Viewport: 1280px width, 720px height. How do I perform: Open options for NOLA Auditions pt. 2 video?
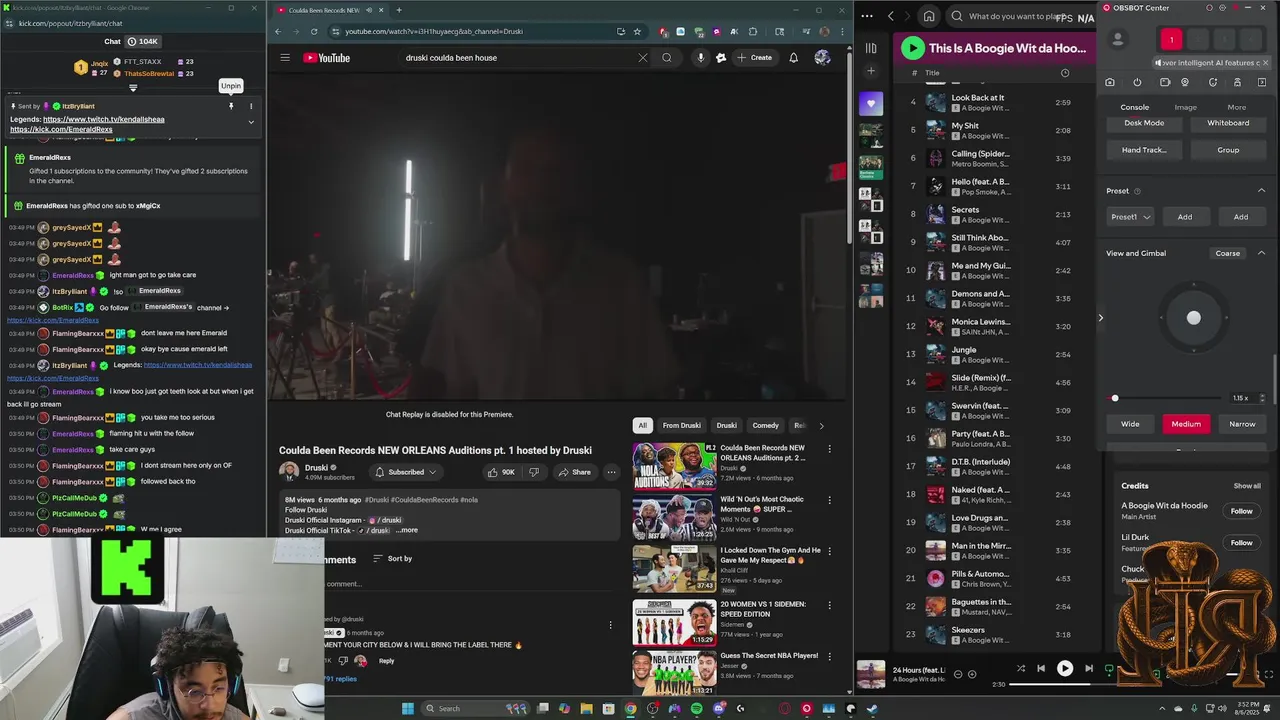[x=829, y=449]
